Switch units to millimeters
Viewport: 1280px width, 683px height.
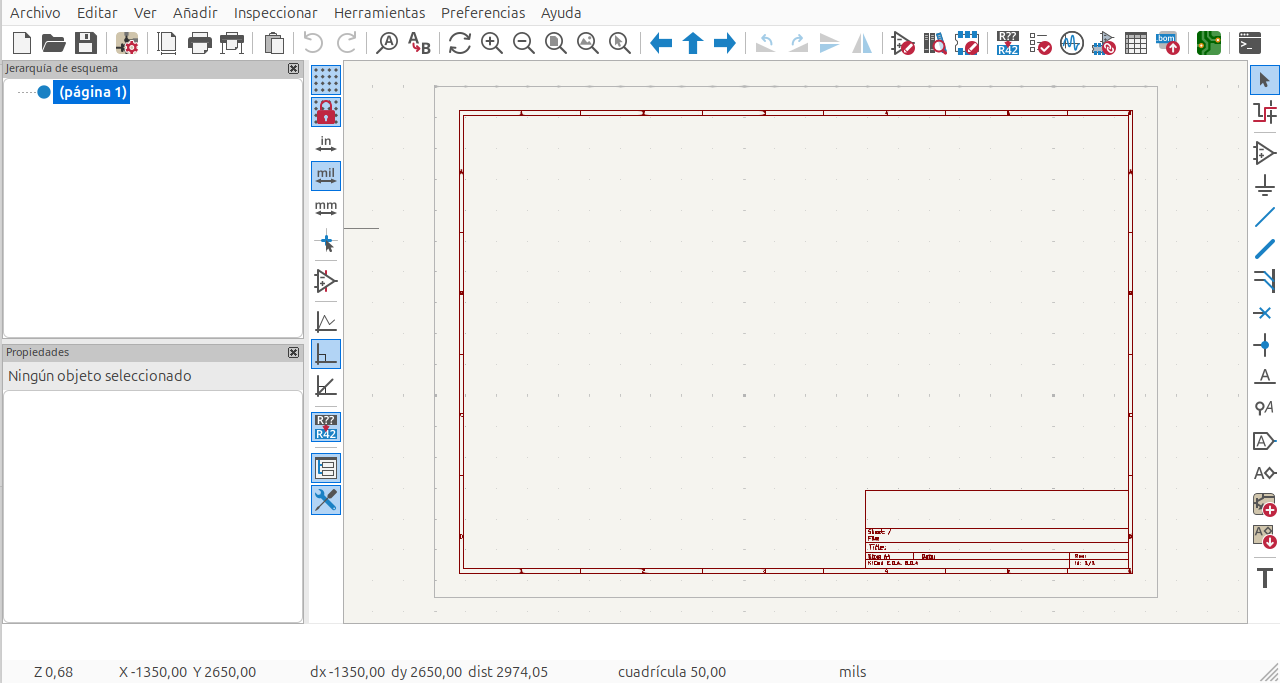point(326,209)
